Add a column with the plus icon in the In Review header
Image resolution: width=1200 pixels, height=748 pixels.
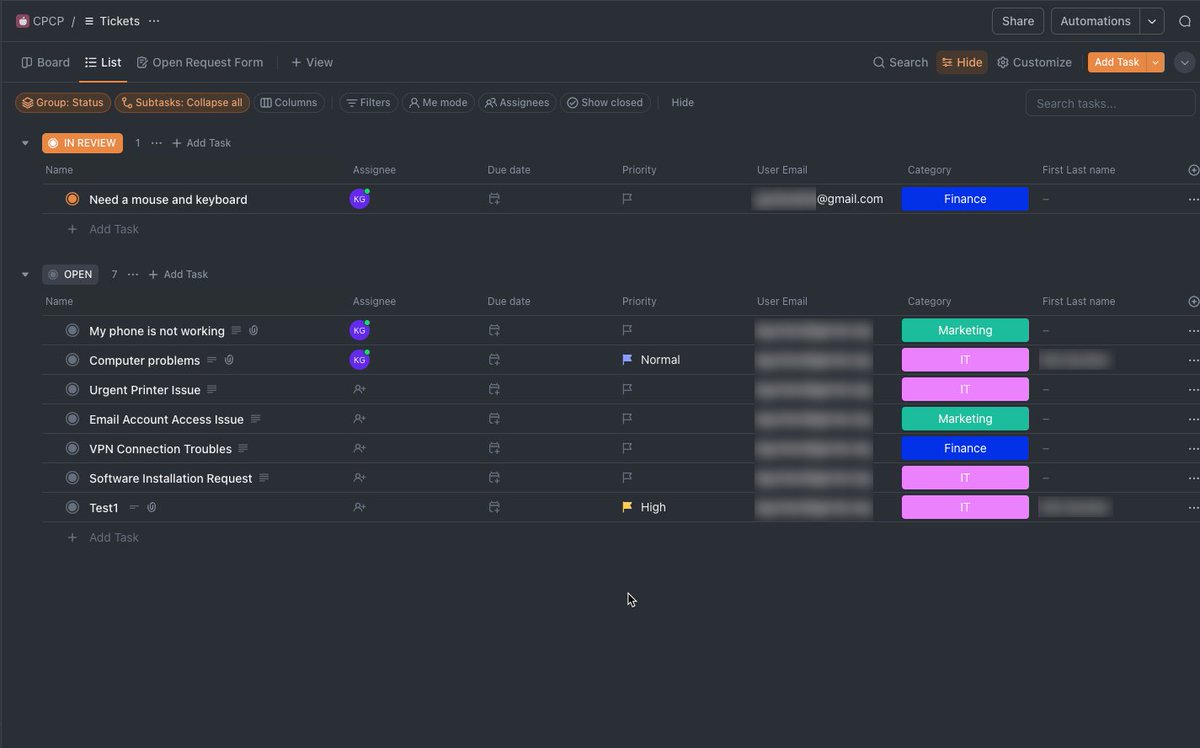click(x=1193, y=170)
